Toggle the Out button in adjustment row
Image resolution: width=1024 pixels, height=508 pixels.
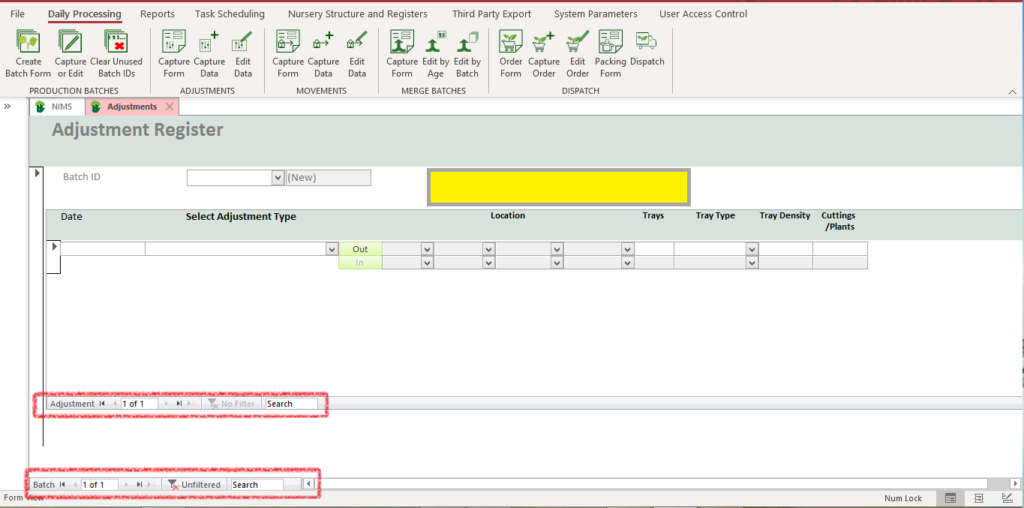(x=360, y=249)
